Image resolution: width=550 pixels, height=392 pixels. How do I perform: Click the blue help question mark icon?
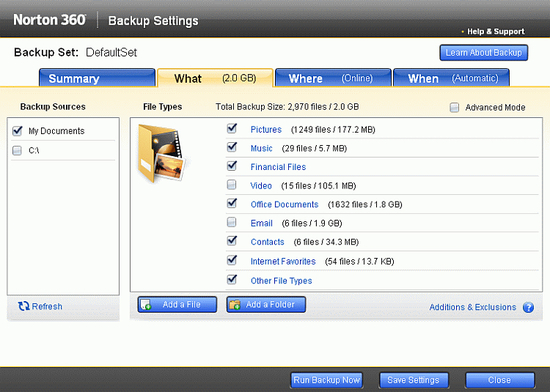528,307
